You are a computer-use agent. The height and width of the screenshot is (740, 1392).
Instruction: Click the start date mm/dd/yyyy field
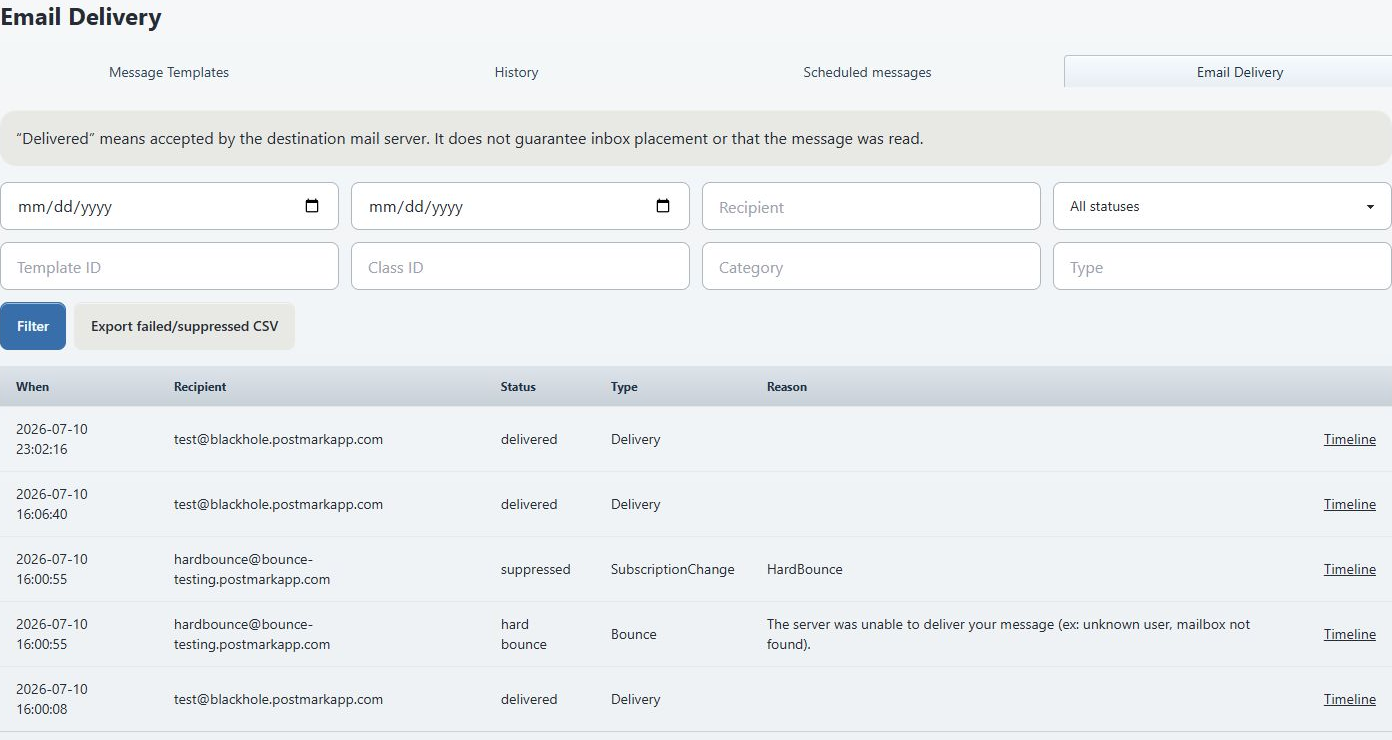[x=169, y=206]
